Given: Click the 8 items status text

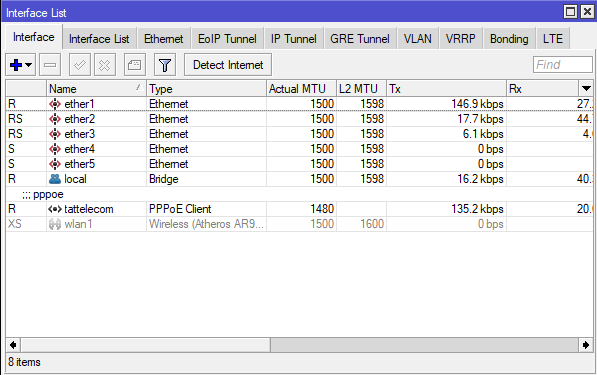Looking at the screenshot, I should pos(24,362).
